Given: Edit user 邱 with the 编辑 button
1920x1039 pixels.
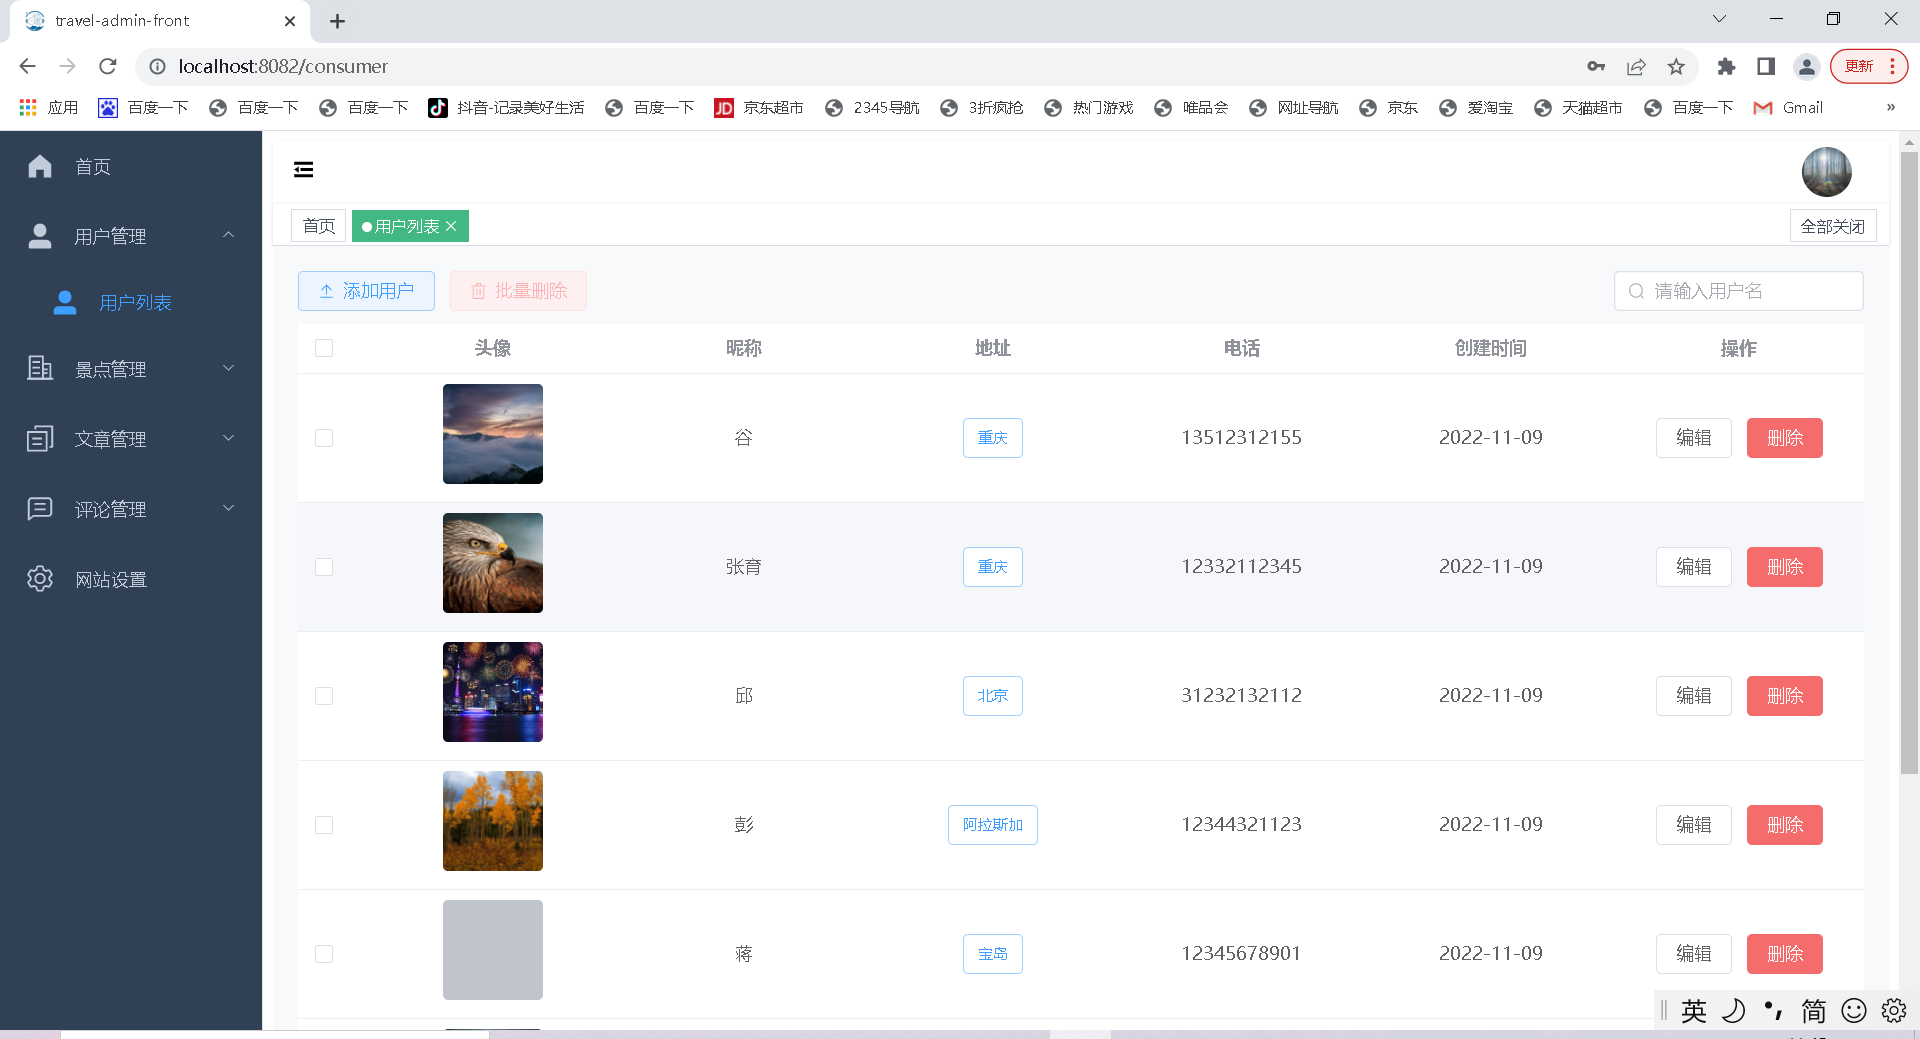Looking at the screenshot, I should click(1694, 696).
